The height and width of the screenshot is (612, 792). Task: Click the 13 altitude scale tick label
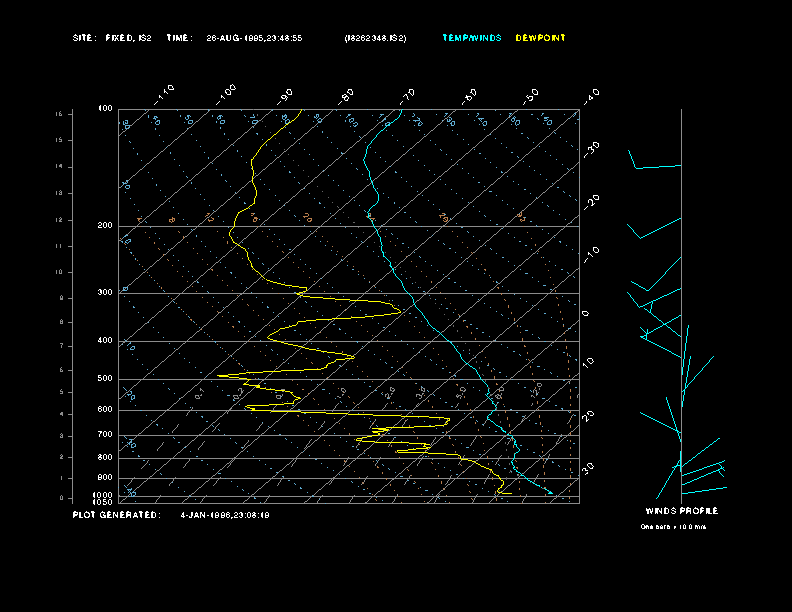tap(59, 193)
